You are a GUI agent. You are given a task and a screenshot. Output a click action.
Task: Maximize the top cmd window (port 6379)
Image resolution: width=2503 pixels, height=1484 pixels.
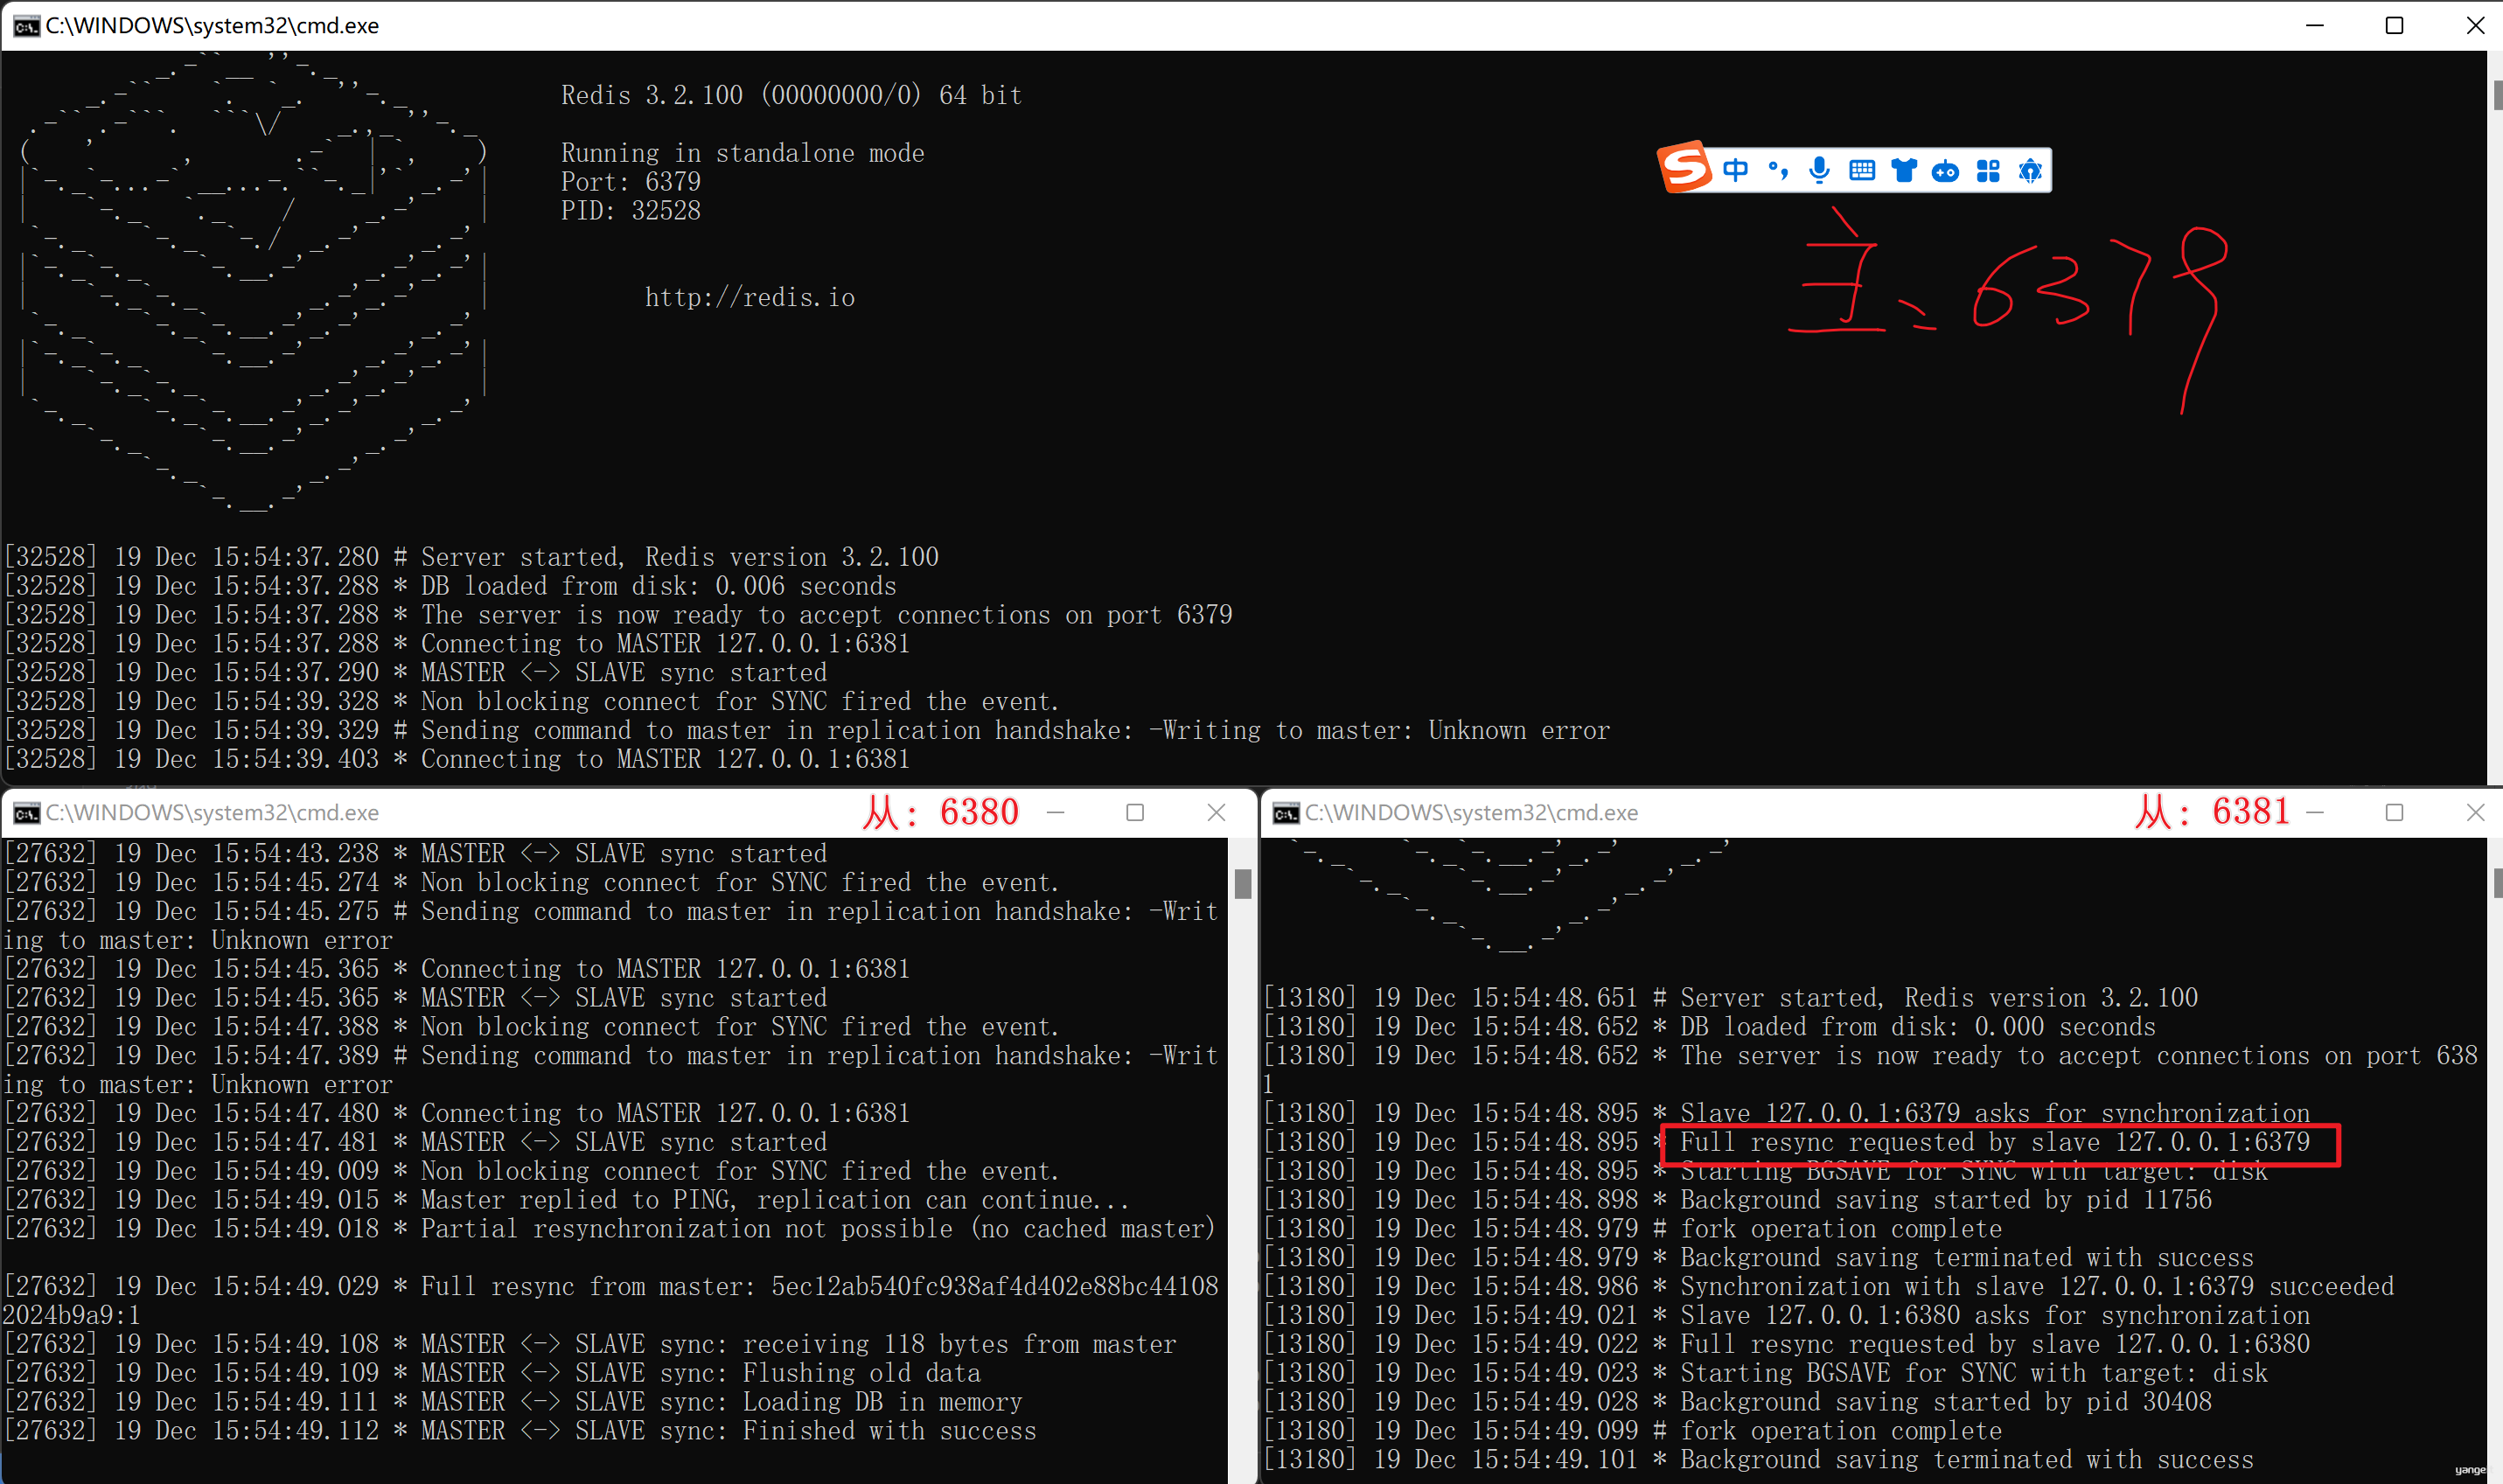(x=2394, y=25)
